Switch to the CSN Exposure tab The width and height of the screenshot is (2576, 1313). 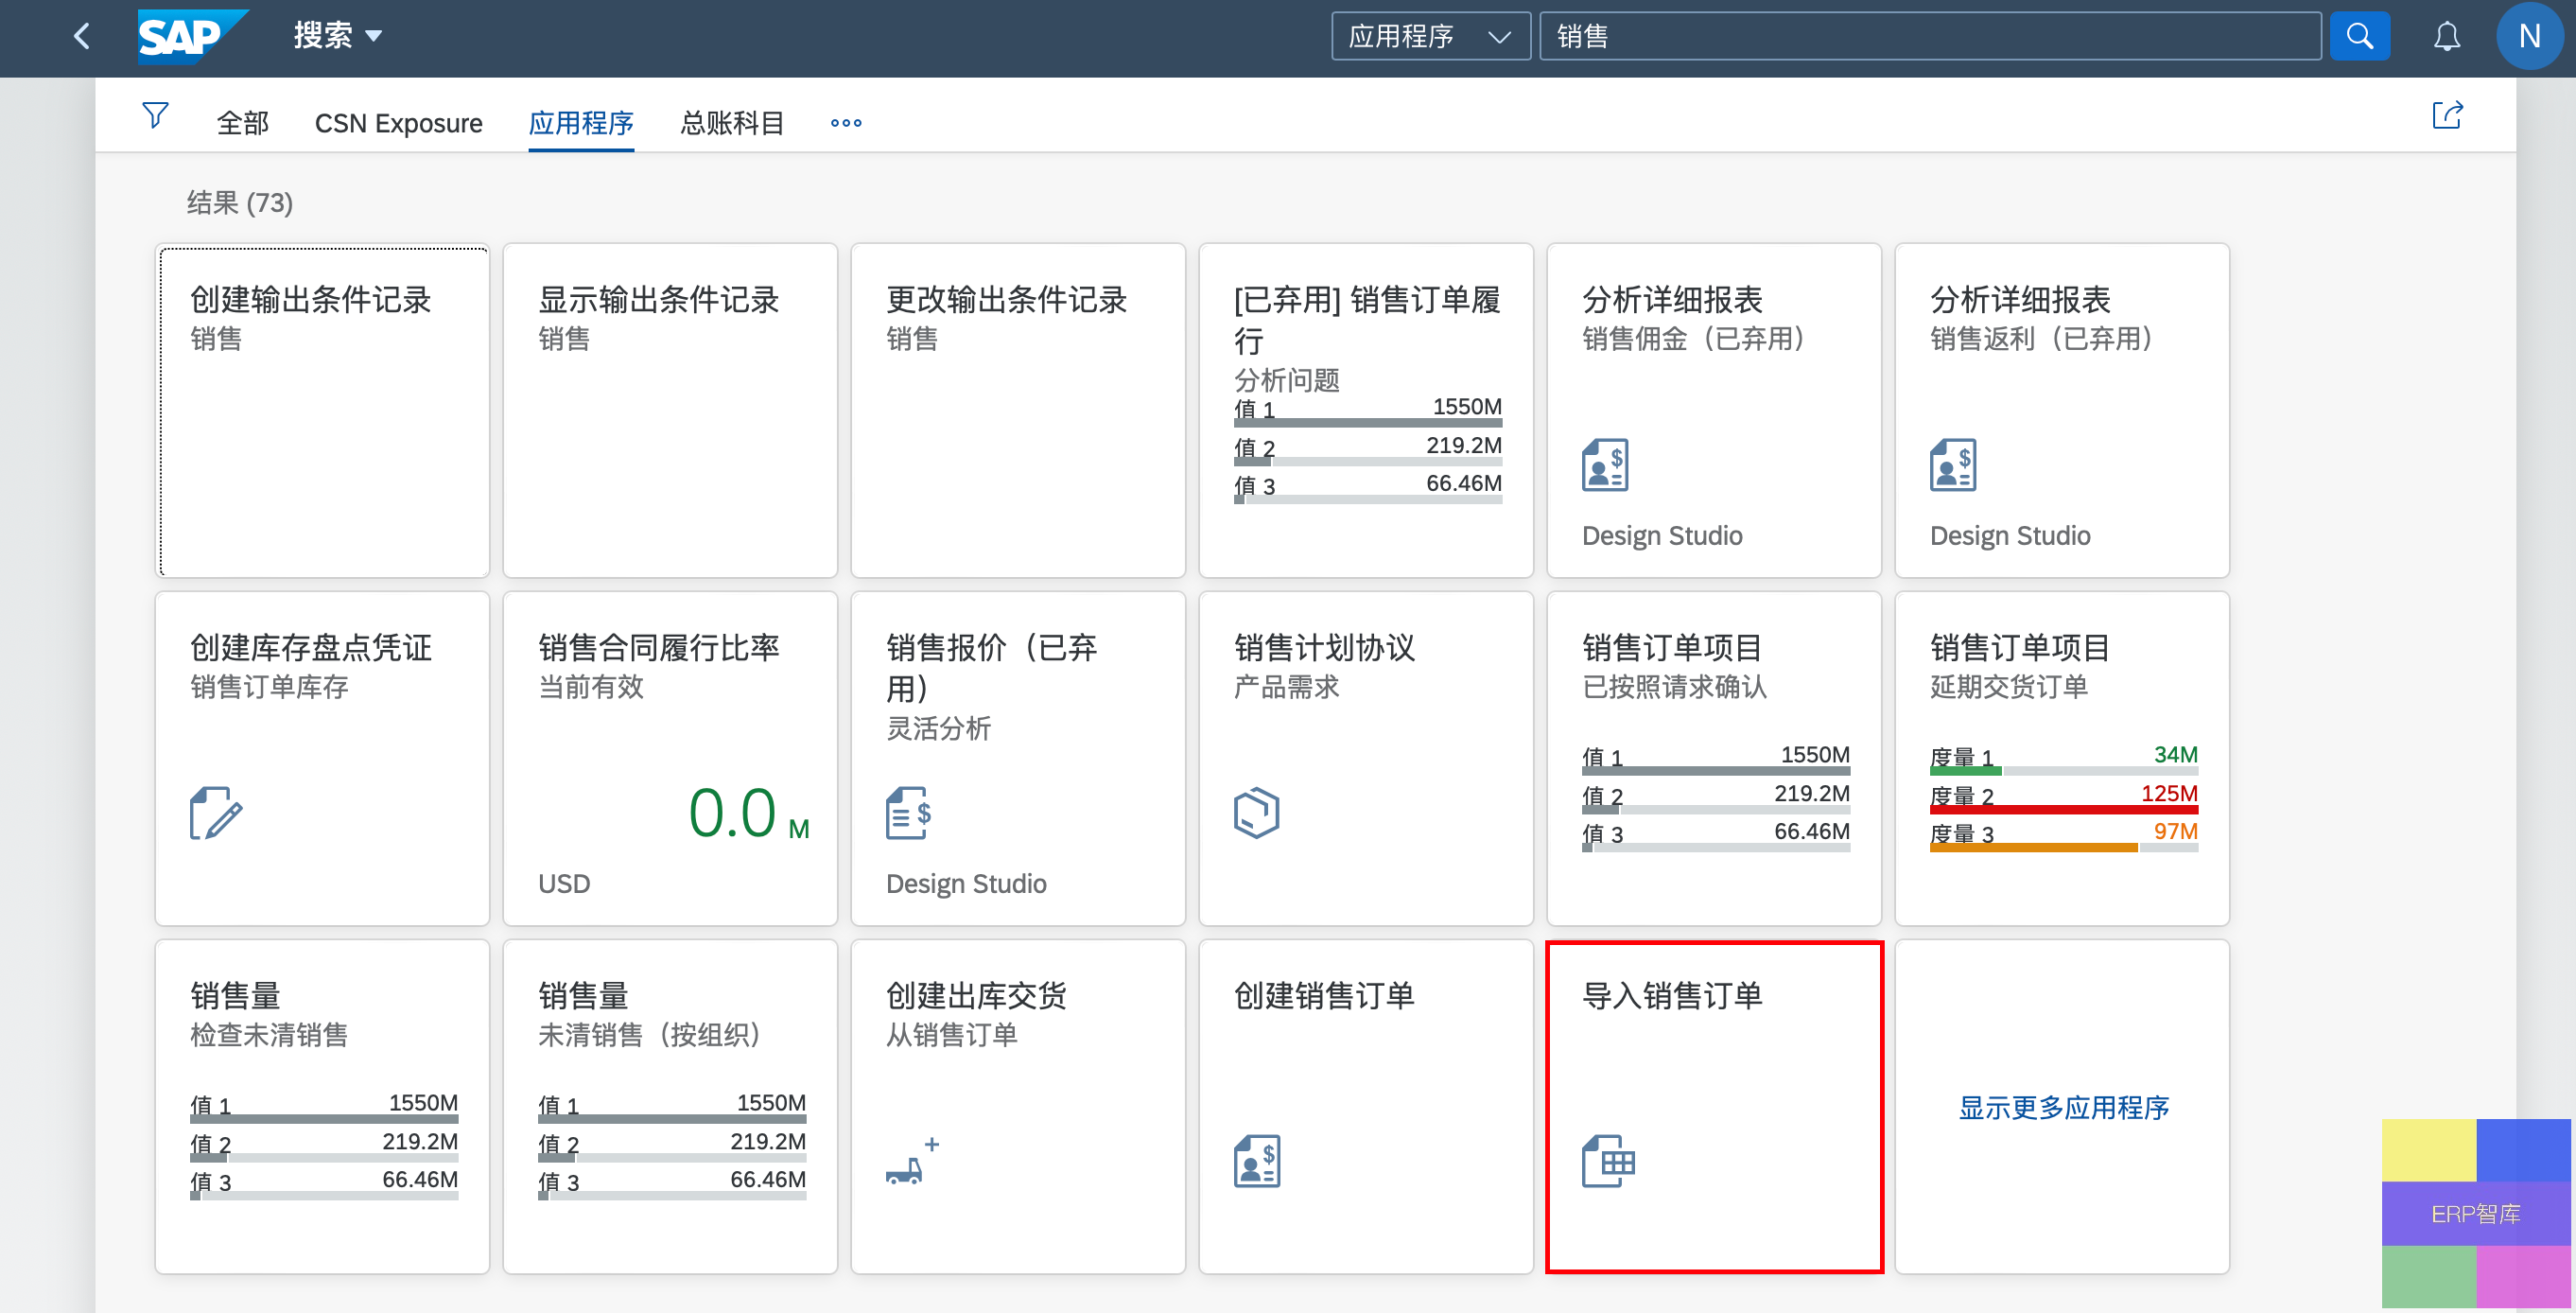click(398, 123)
